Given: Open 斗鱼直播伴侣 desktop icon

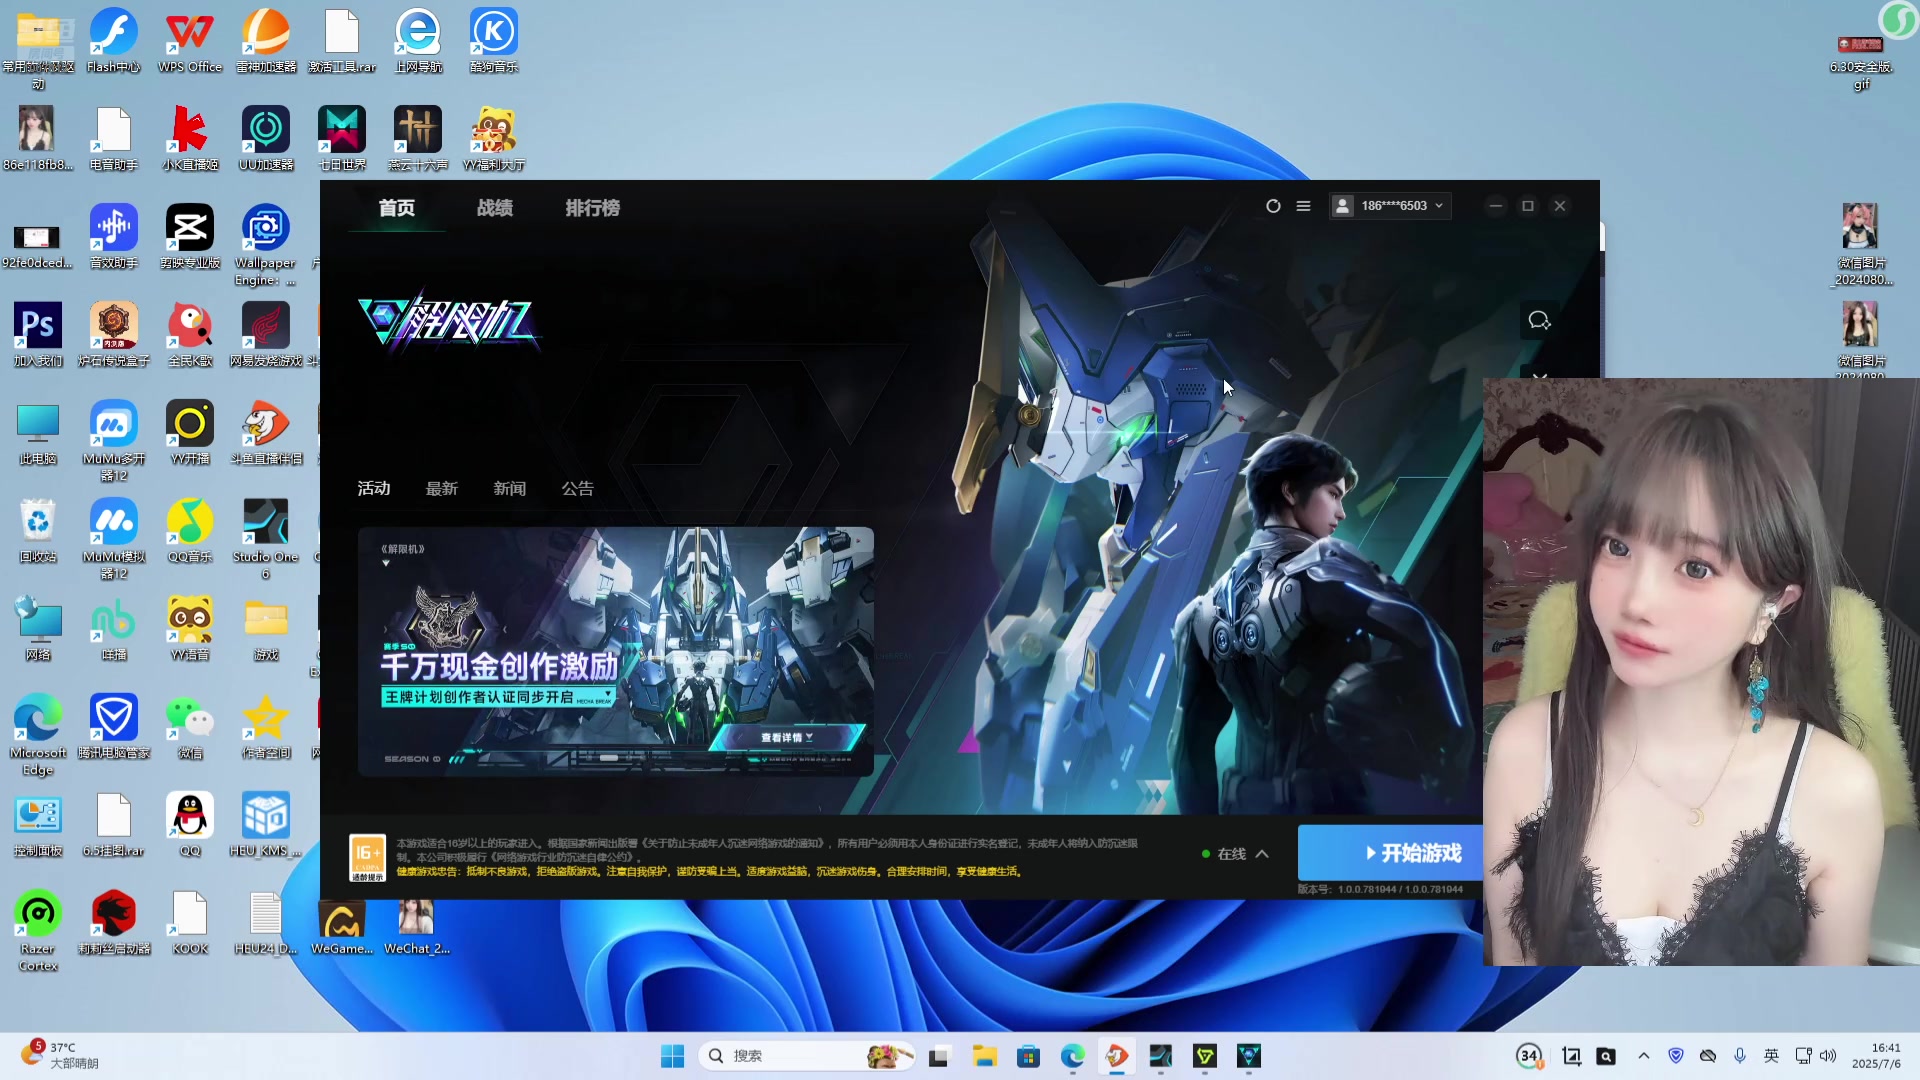Looking at the screenshot, I should 266,434.
